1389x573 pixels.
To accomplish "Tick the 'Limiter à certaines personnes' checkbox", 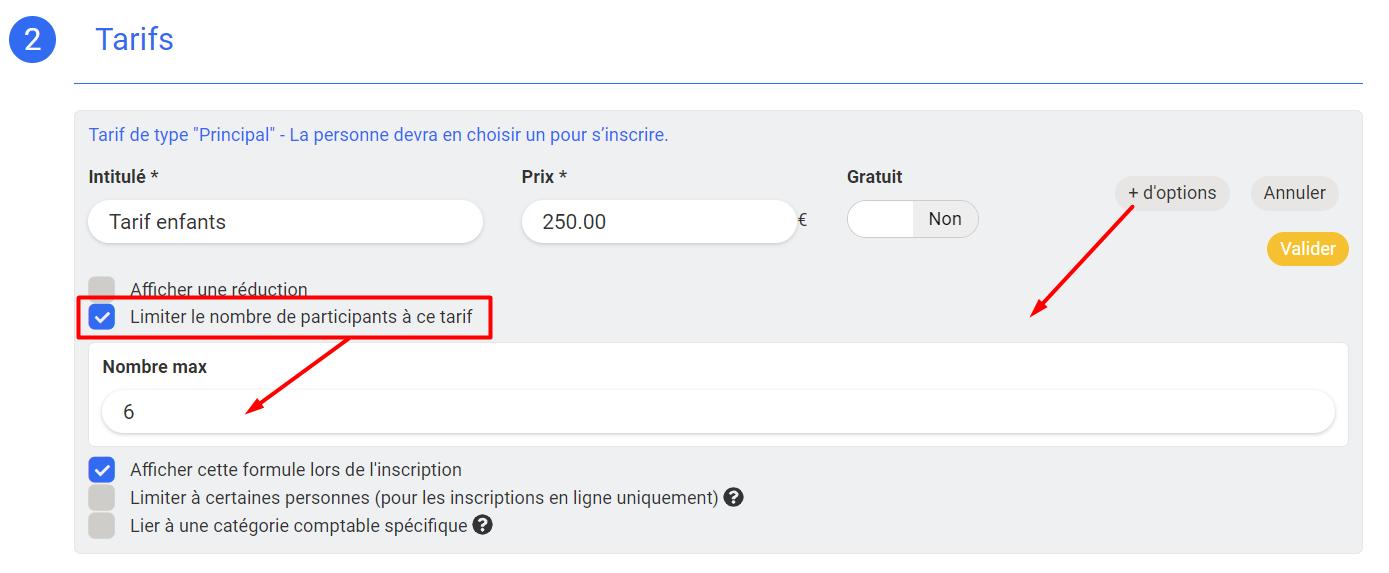I will coord(102,497).
